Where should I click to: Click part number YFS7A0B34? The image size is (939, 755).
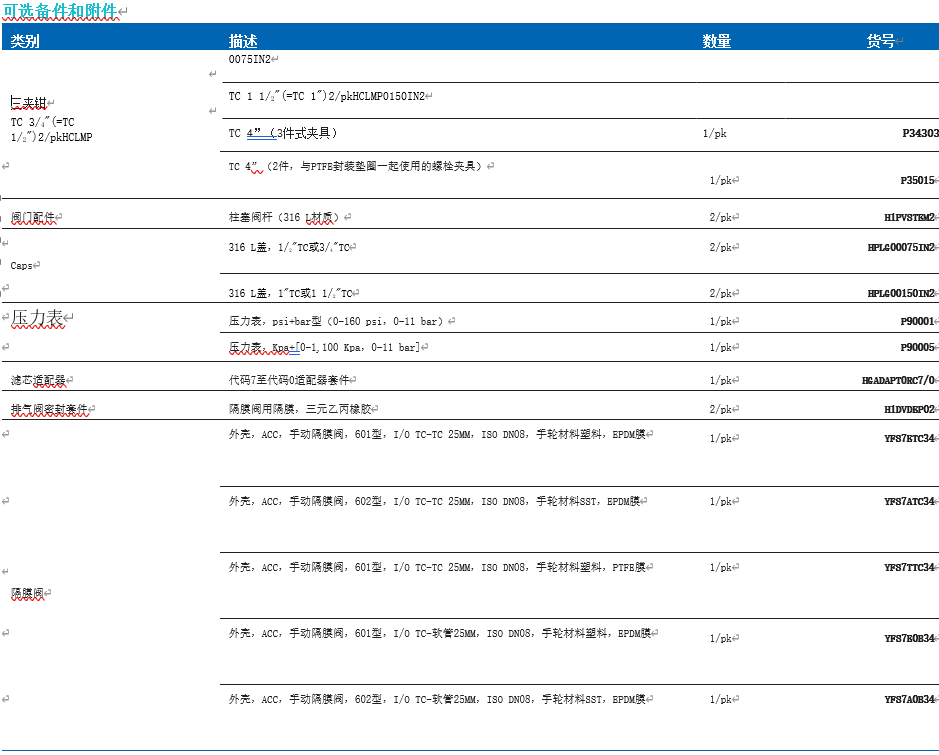(908, 699)
